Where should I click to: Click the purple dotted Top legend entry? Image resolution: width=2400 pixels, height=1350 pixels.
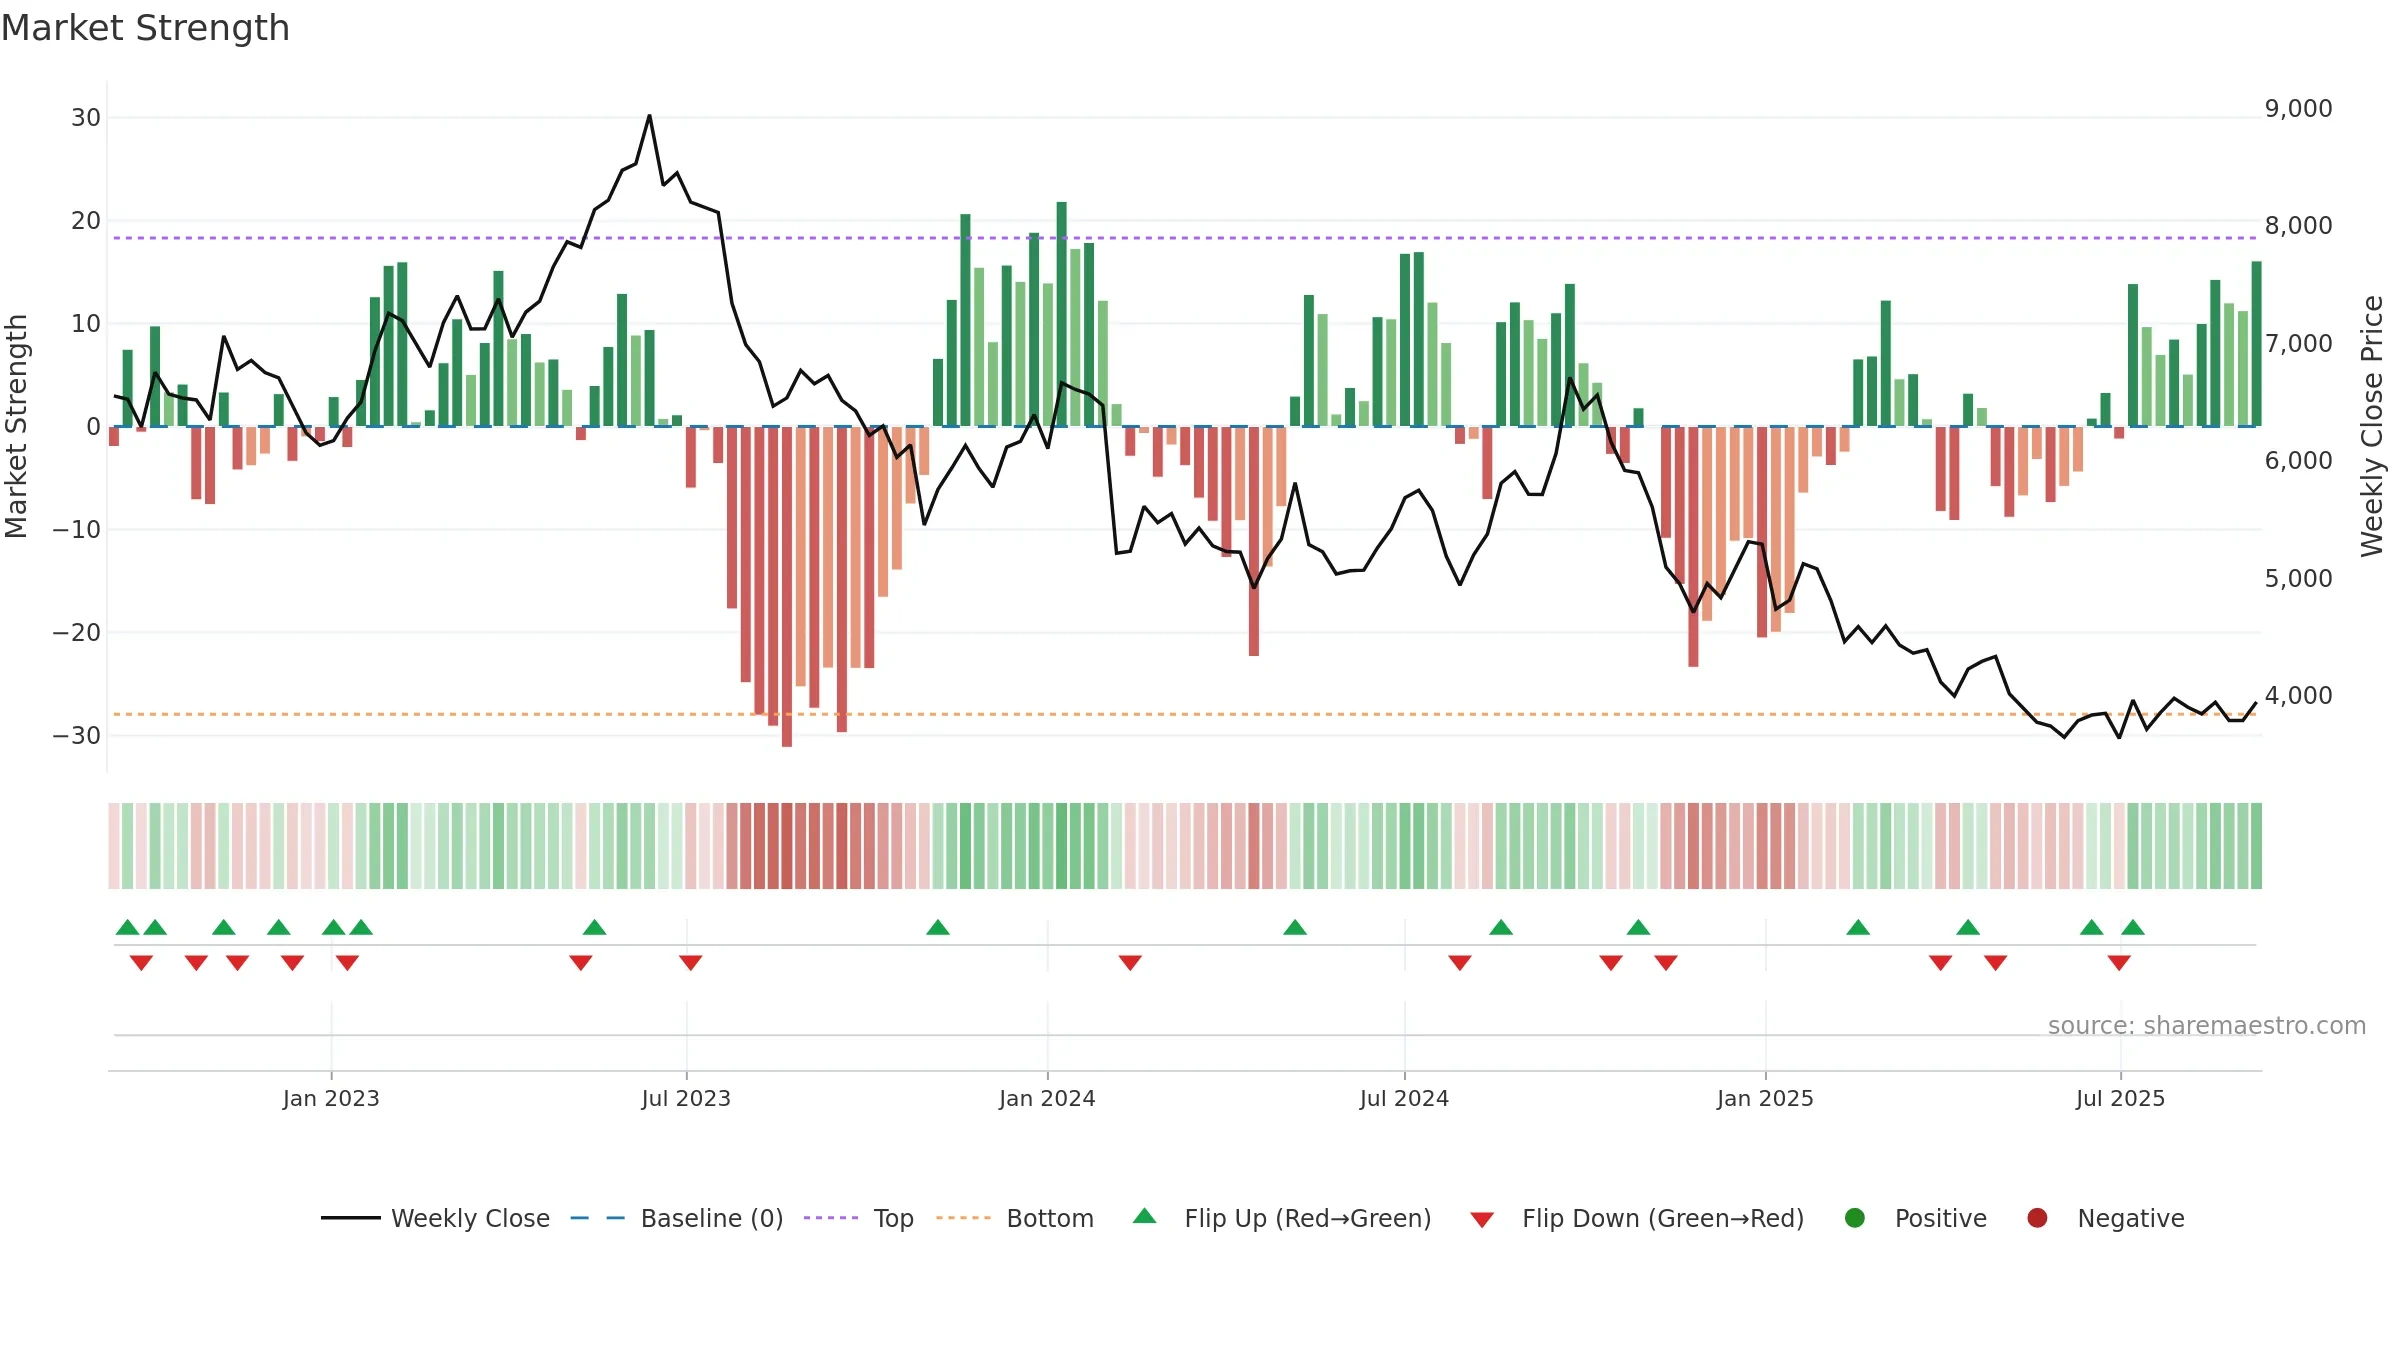point(859,1218)
